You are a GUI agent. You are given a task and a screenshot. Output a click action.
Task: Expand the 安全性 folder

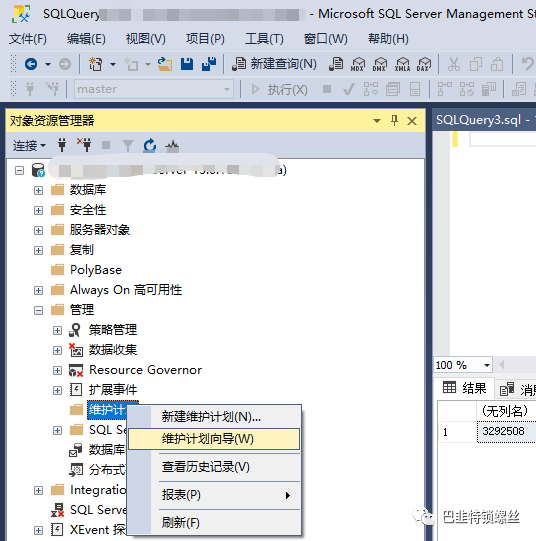[x=38, y=210]
